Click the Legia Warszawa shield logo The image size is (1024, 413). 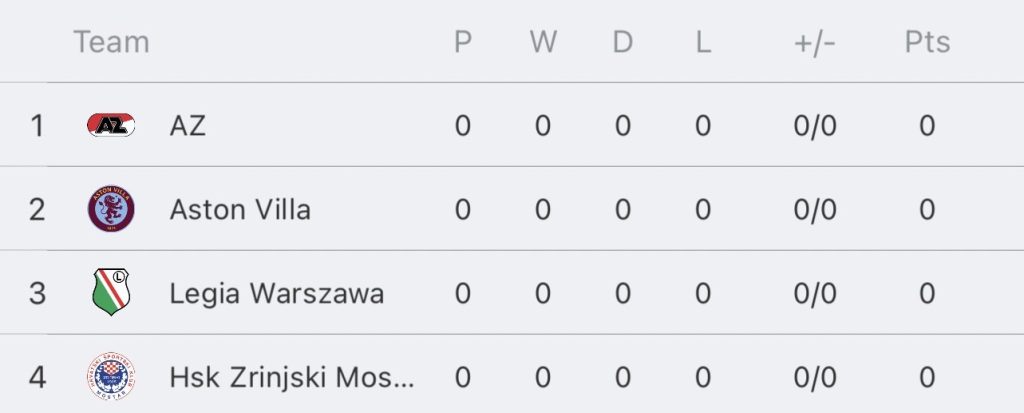pyautogui.click(x=111, y=293)
